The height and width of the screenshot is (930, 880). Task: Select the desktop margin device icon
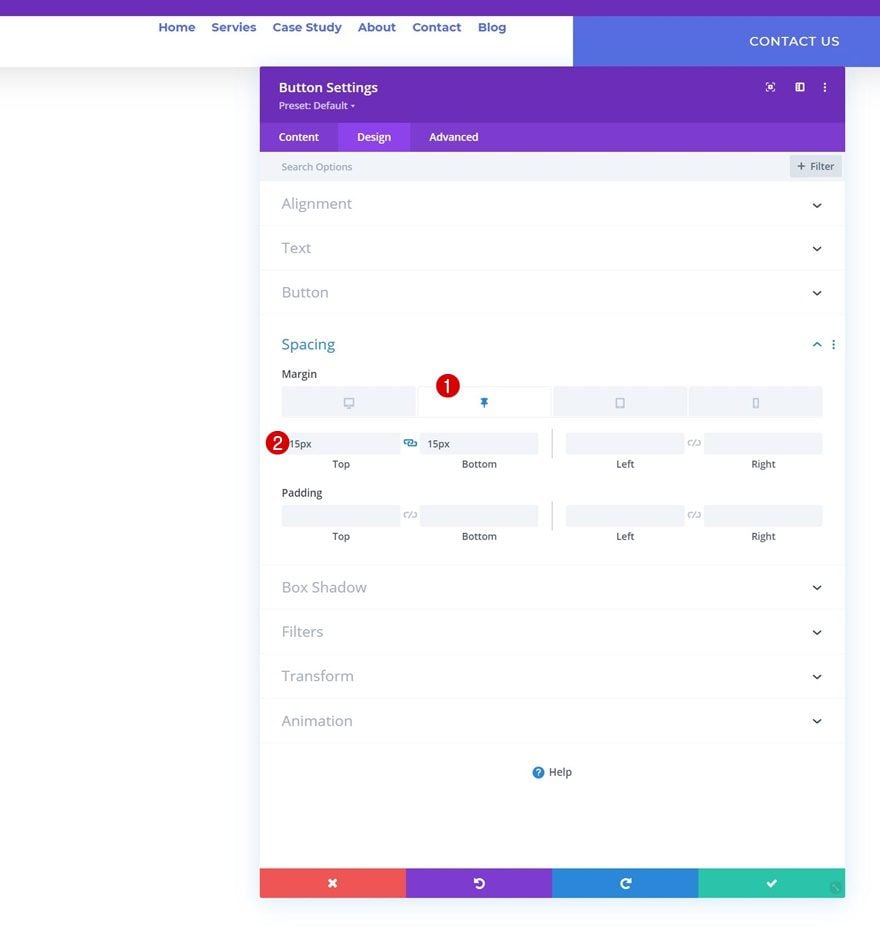click(349, 403)
